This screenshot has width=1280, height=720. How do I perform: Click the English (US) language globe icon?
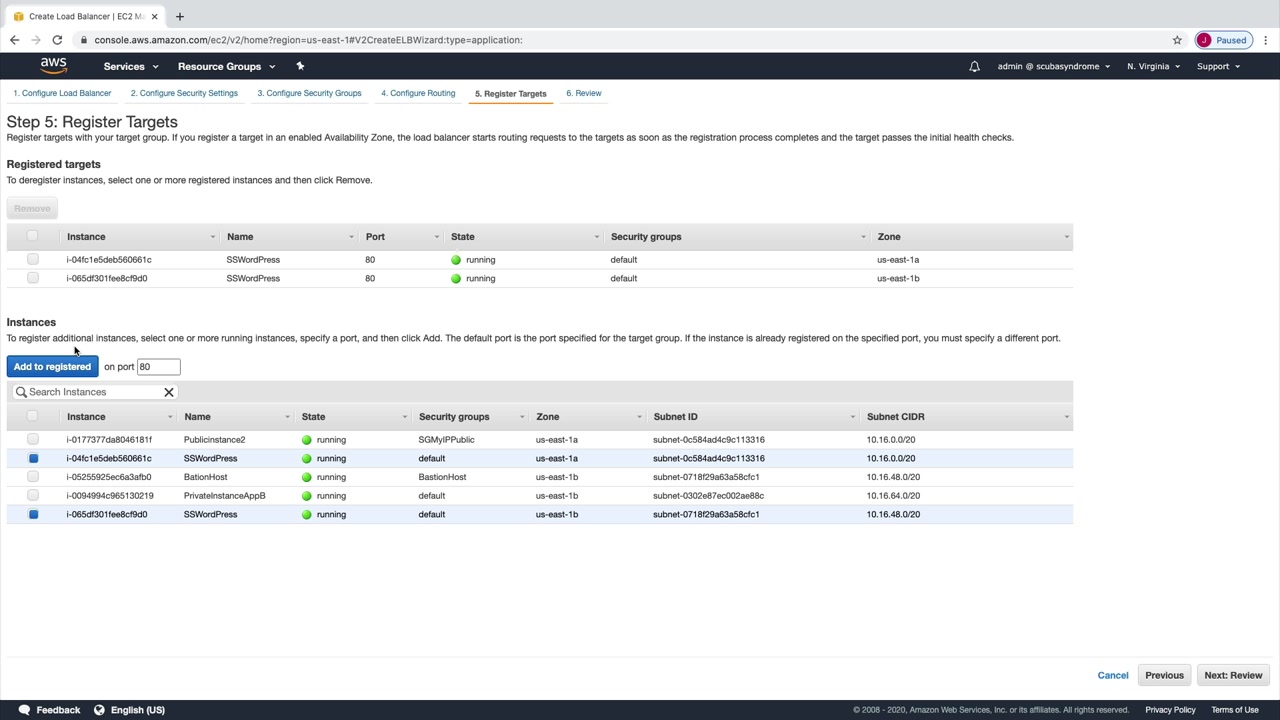pyautogui.click(x=99, y=710)
